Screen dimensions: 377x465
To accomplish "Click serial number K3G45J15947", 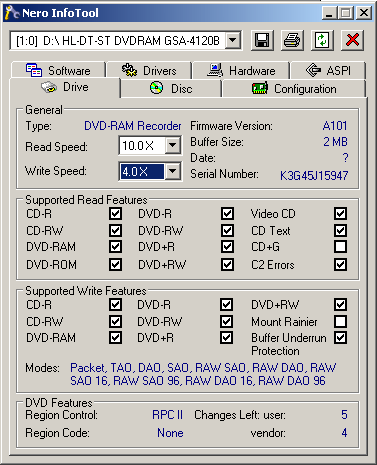I will 314,175.
